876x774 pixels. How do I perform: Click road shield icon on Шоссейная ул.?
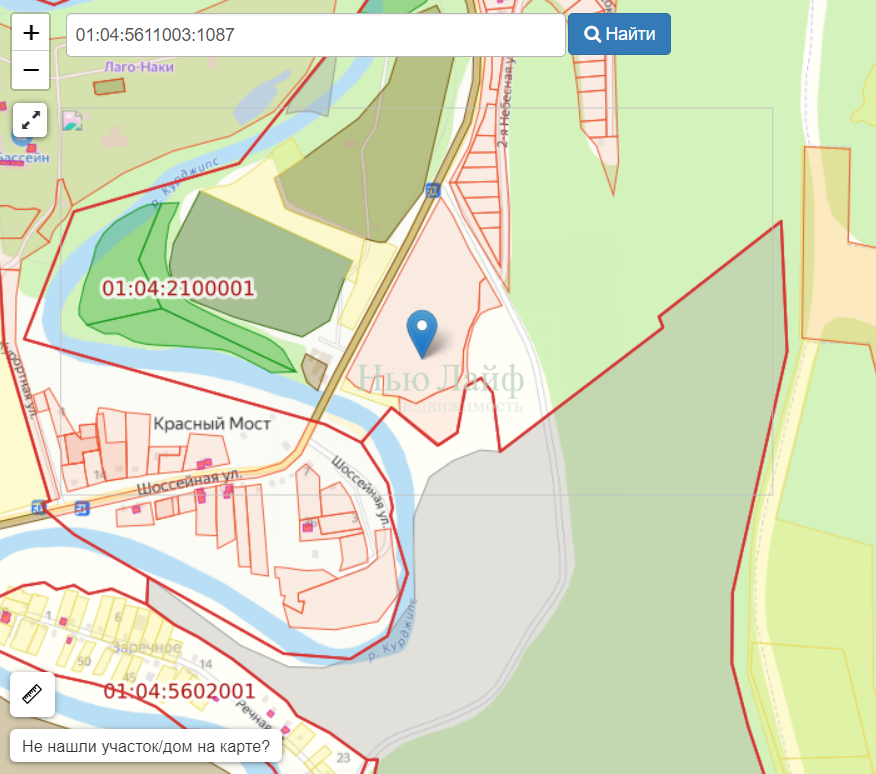(x=82, y=507)
